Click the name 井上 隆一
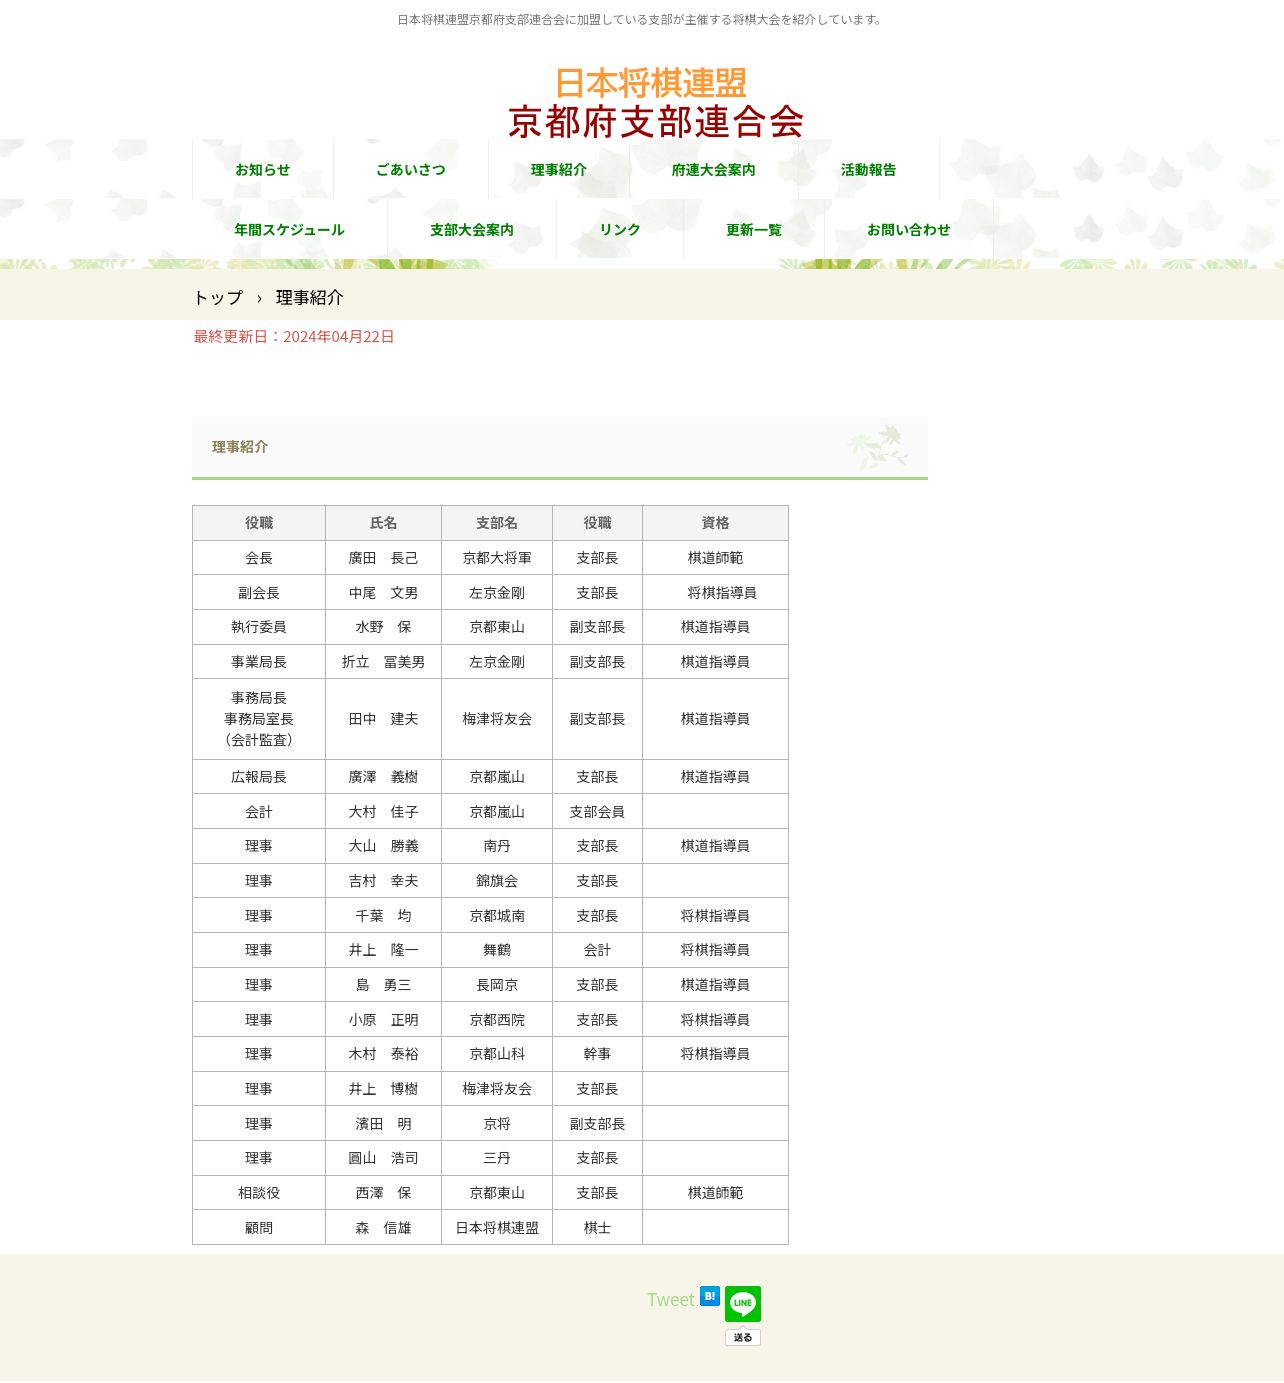1284x1383 pixels. click(383, 950)
